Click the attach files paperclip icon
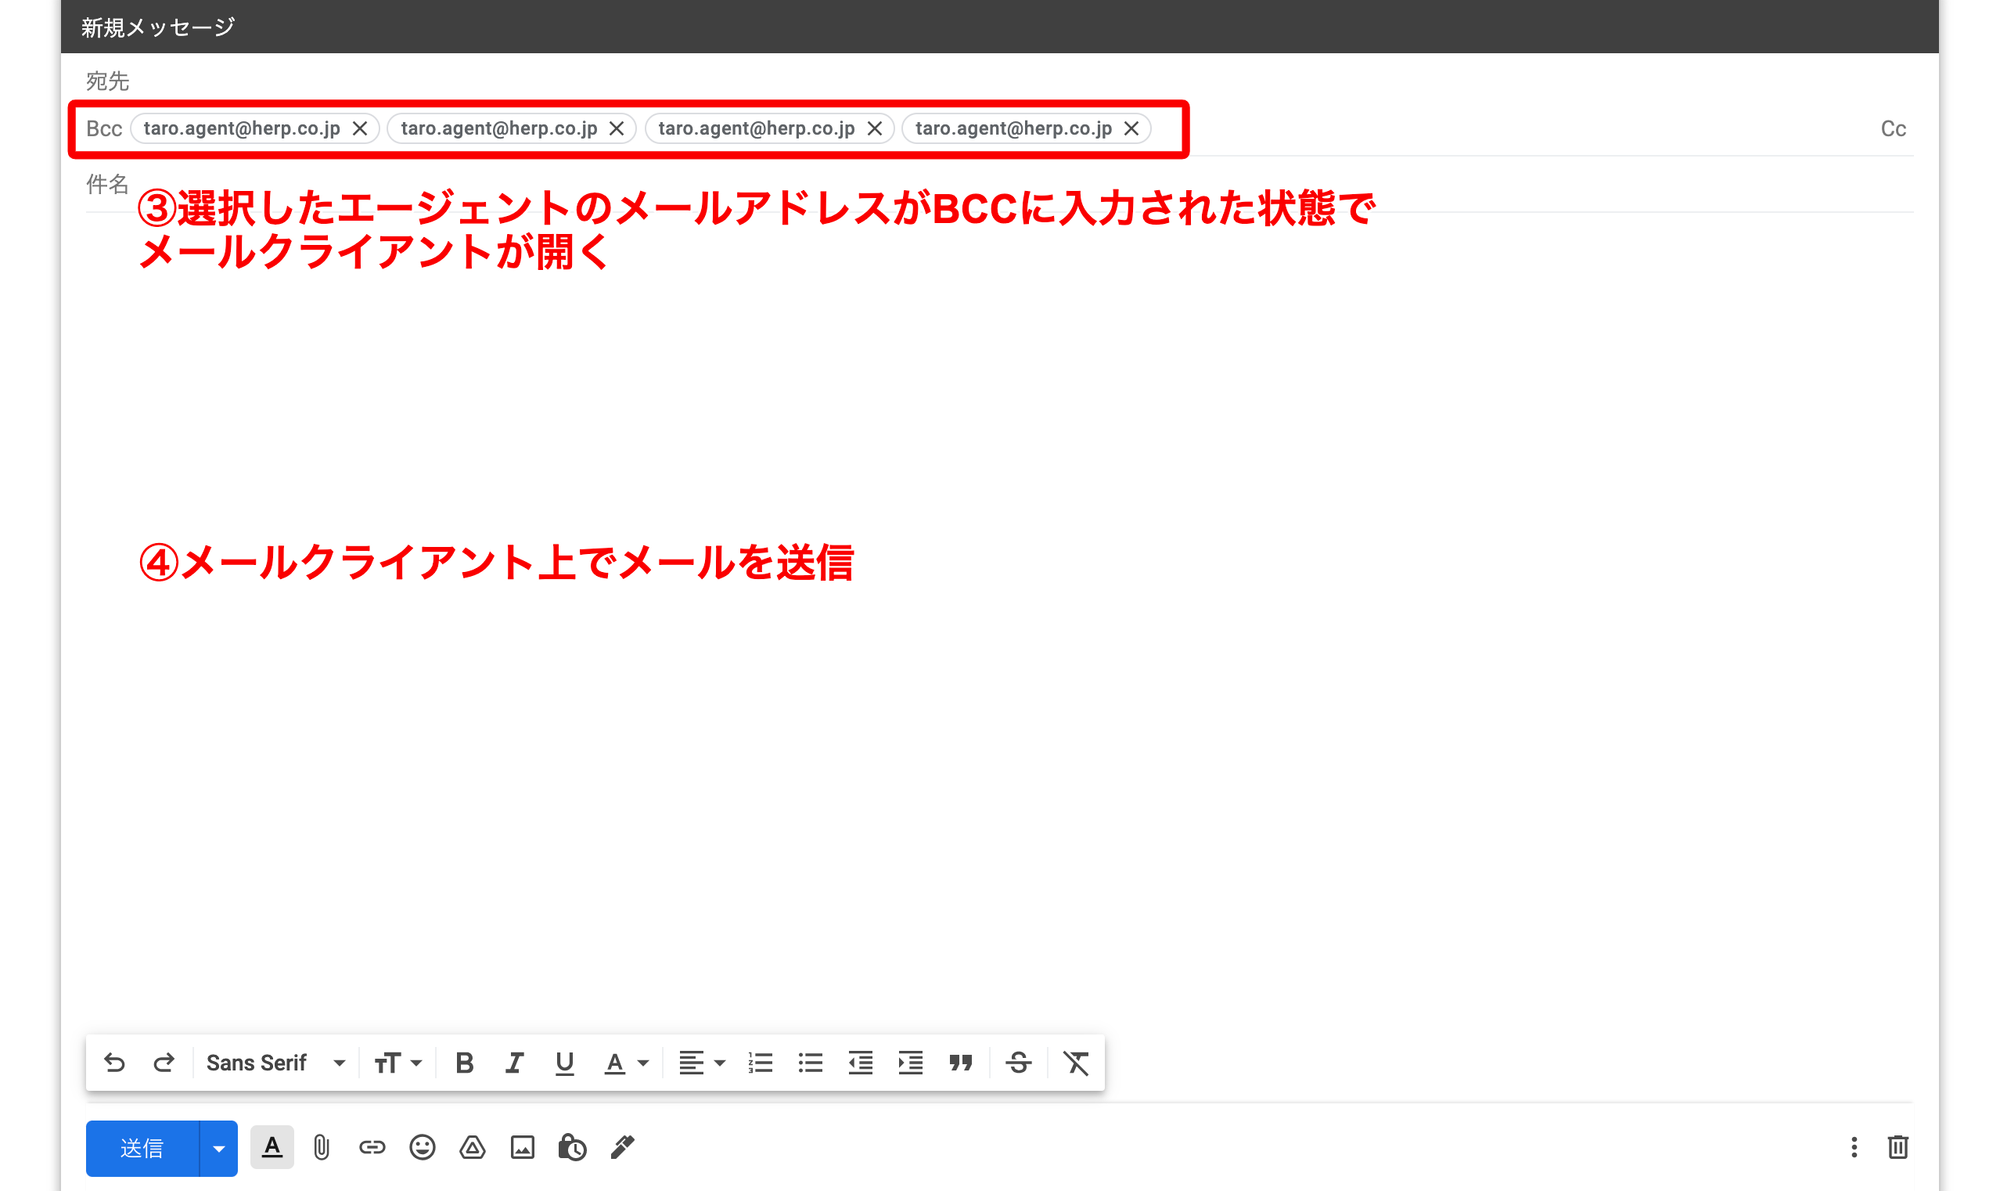Screen dimensions: 2000x1191 coord(321,1147)
